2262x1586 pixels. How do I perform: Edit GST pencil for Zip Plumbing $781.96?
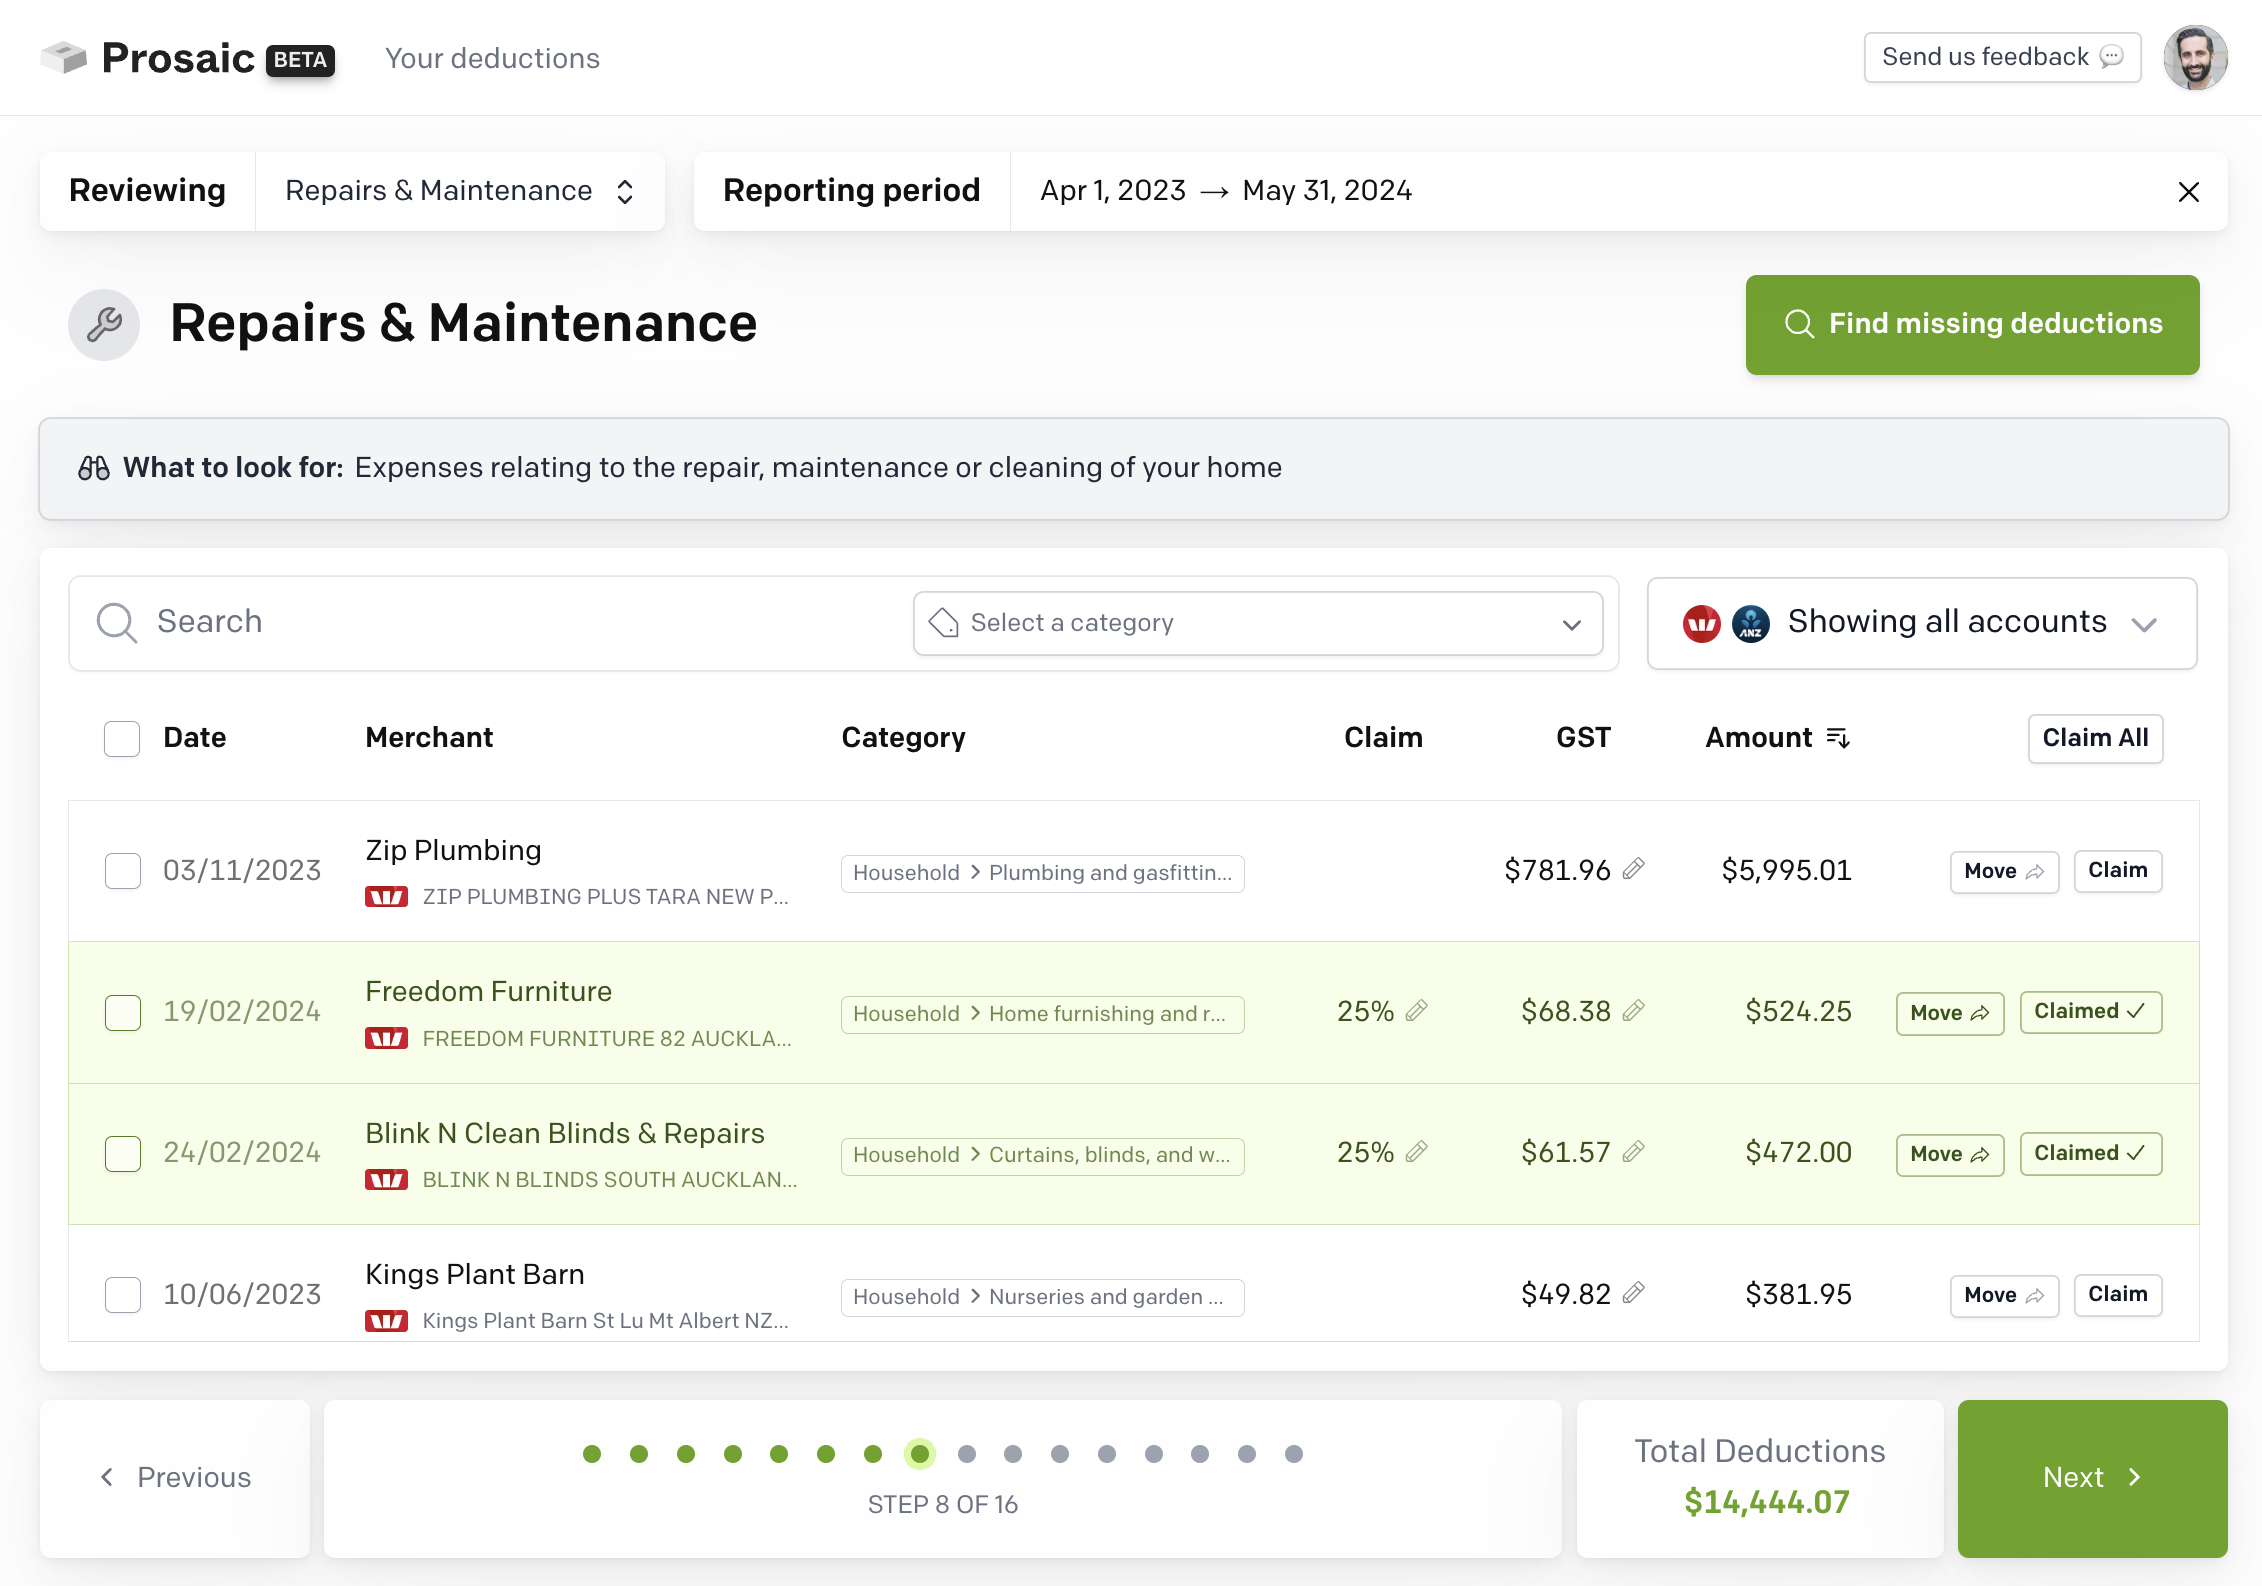click(x=1633, y=868)
